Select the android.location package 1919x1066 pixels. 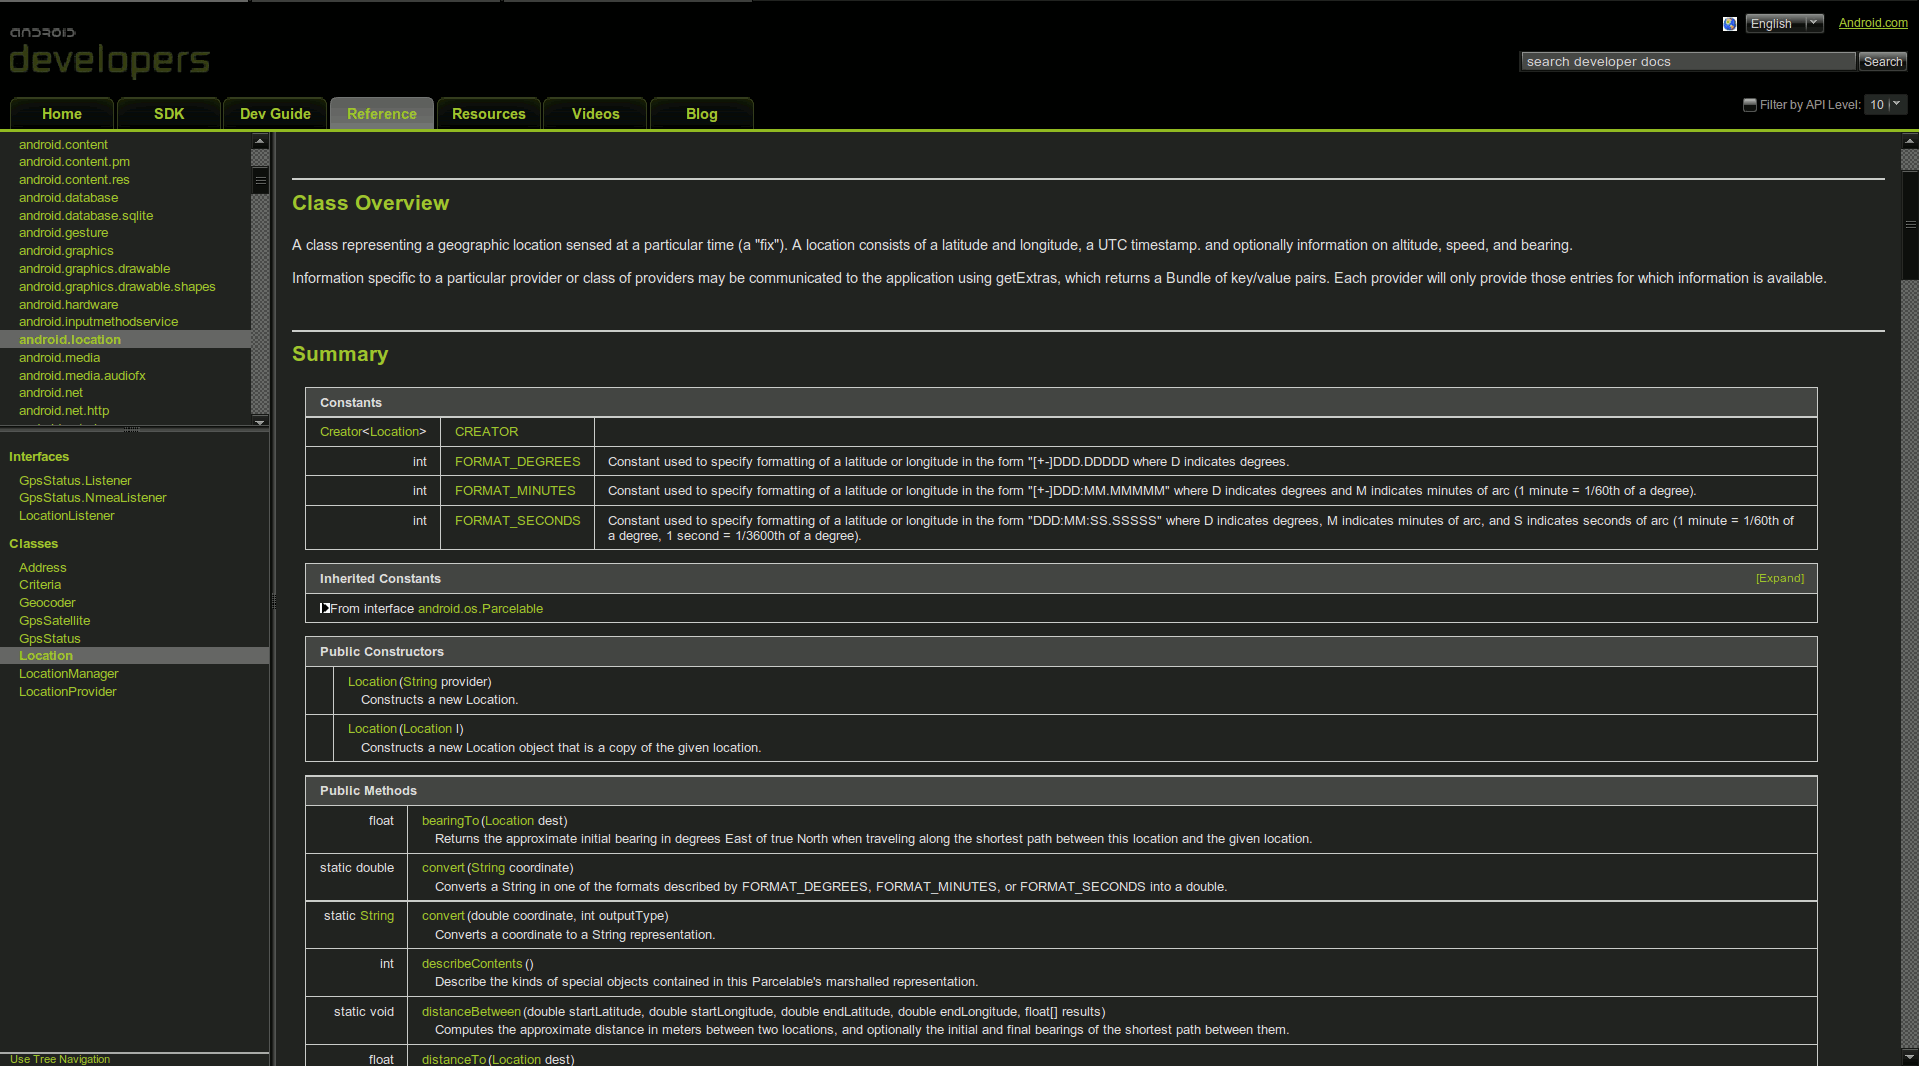70,340
